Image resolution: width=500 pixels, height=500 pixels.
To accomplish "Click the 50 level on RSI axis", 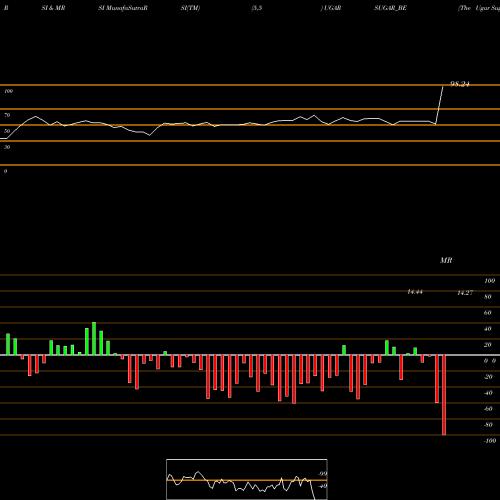I will tap(7, 131).
